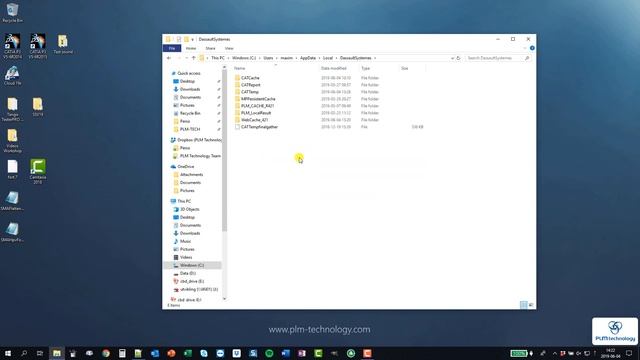Open the View ribbon tab

click(x=229, y=48)
